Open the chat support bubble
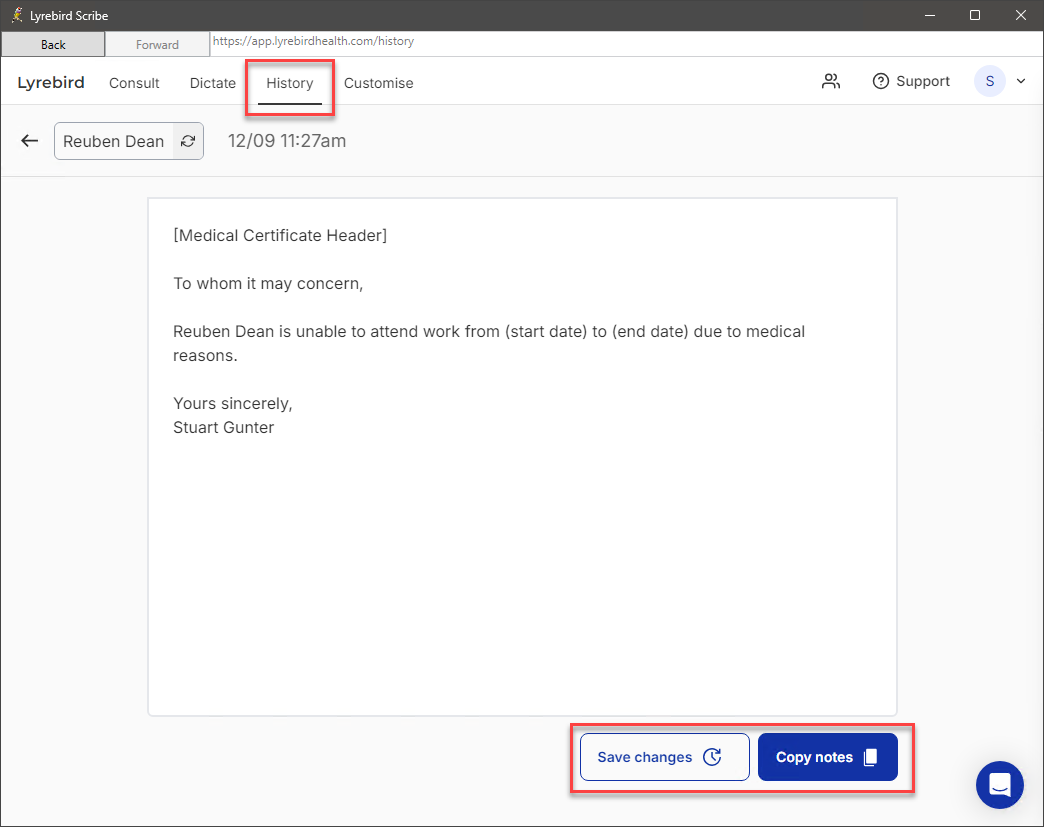The width and height of the screenshot is (1044, 827). coord(999,784)
